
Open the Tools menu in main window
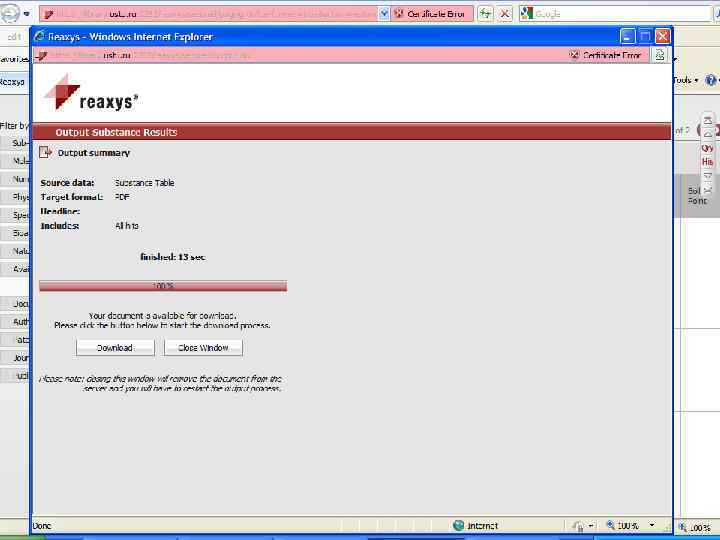point(686,80)
